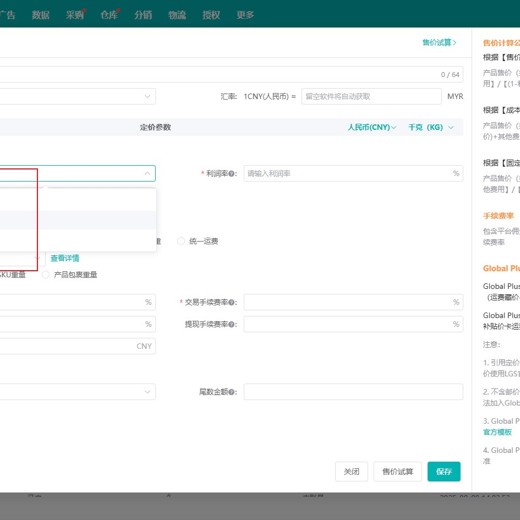Click the percent field left of 交易手续费率
The height and width of the screenshot is (520, 520).
pyautogui.click(x=77, y=302)
